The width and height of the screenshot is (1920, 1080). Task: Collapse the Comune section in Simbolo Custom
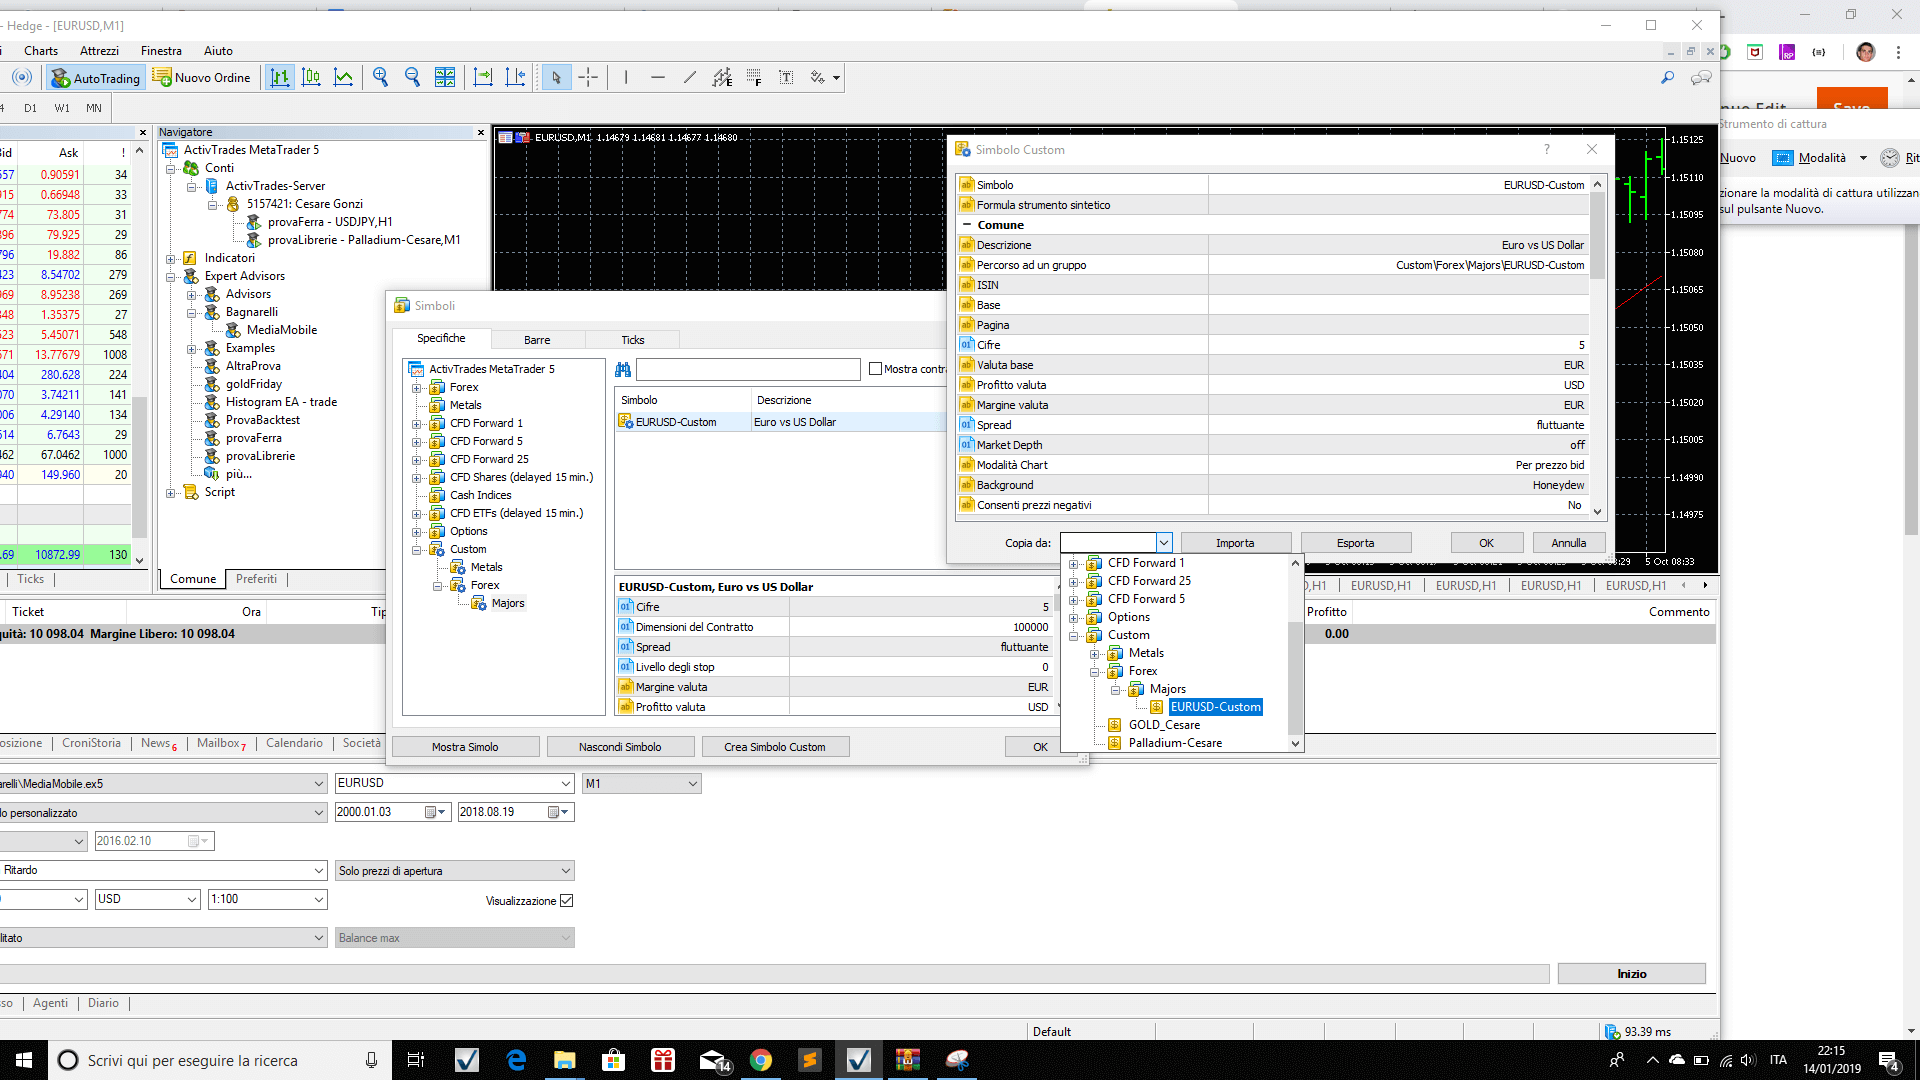click(x=967, y=225)
